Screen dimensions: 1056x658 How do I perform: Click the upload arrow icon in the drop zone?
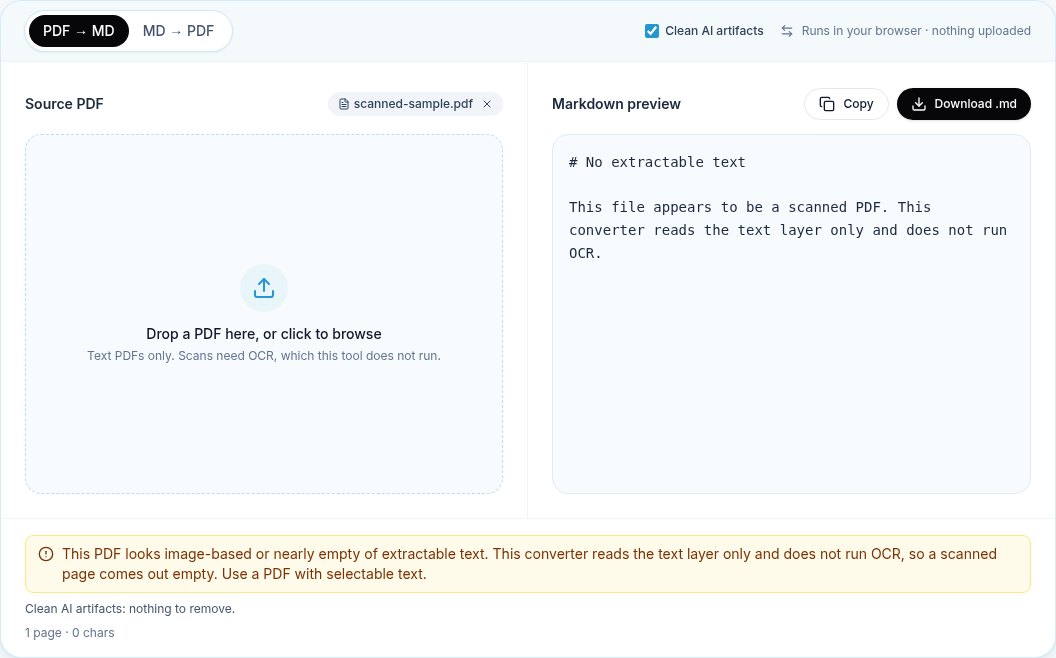coord(264,288)
